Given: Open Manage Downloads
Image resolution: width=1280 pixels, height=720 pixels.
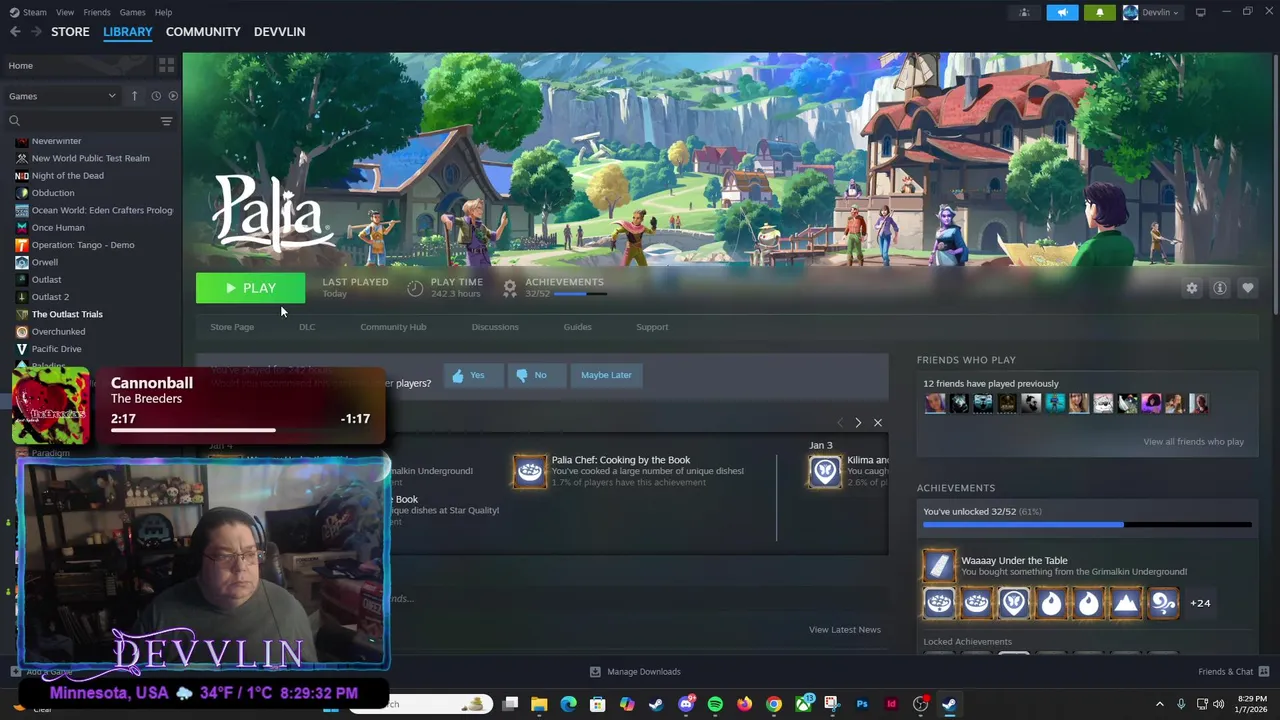Looking at the screenshot, I should point(635,672).
